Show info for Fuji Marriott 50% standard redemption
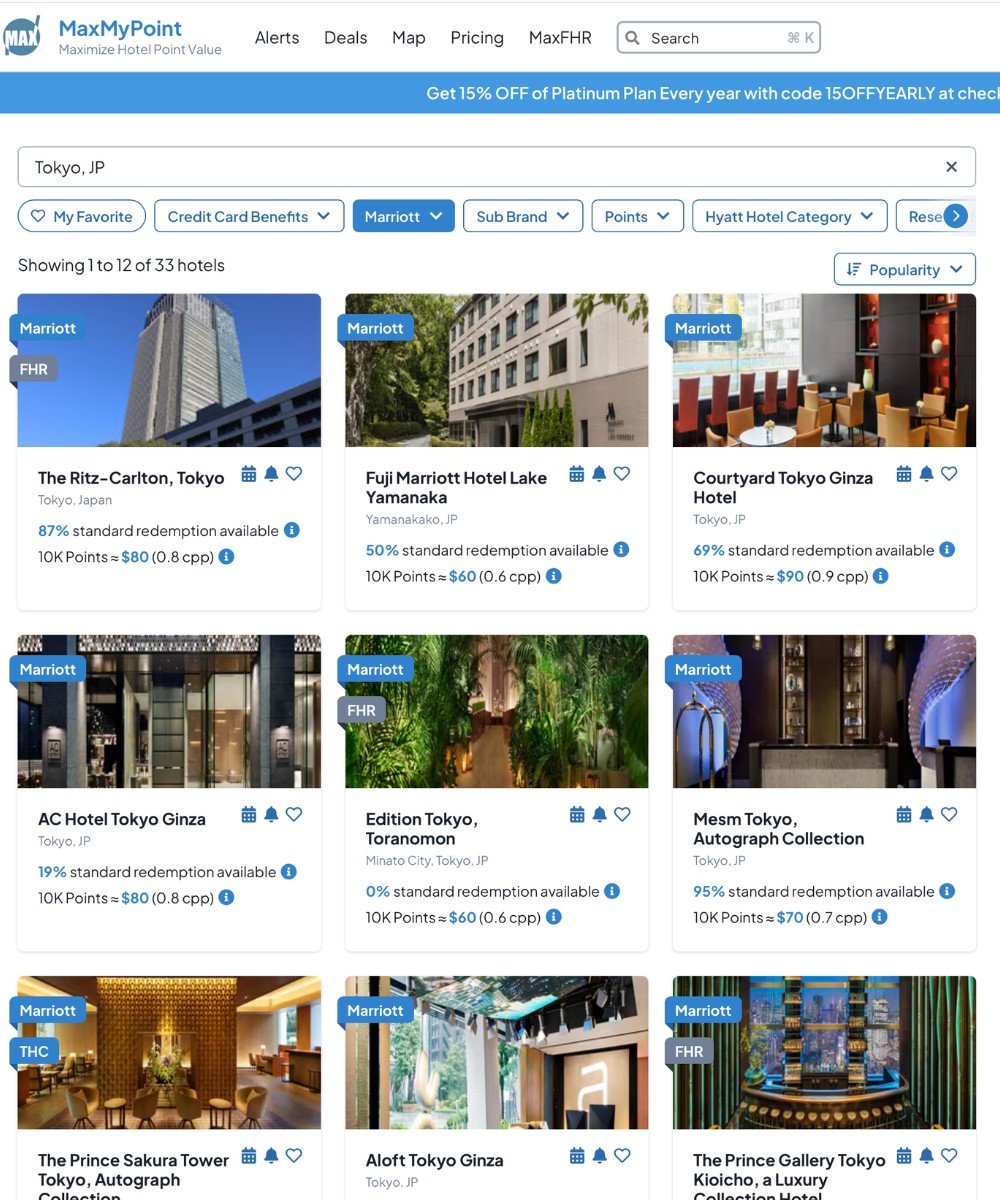Viewport: 1000px width, 1200px height. [x=621, y=549]
